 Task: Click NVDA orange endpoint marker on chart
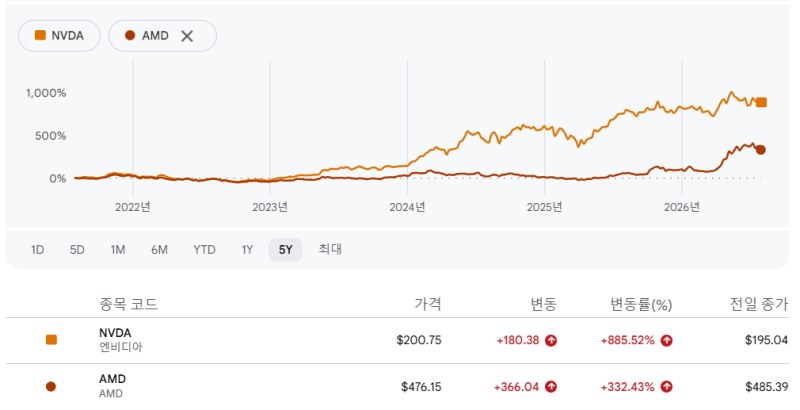(761, 102)
